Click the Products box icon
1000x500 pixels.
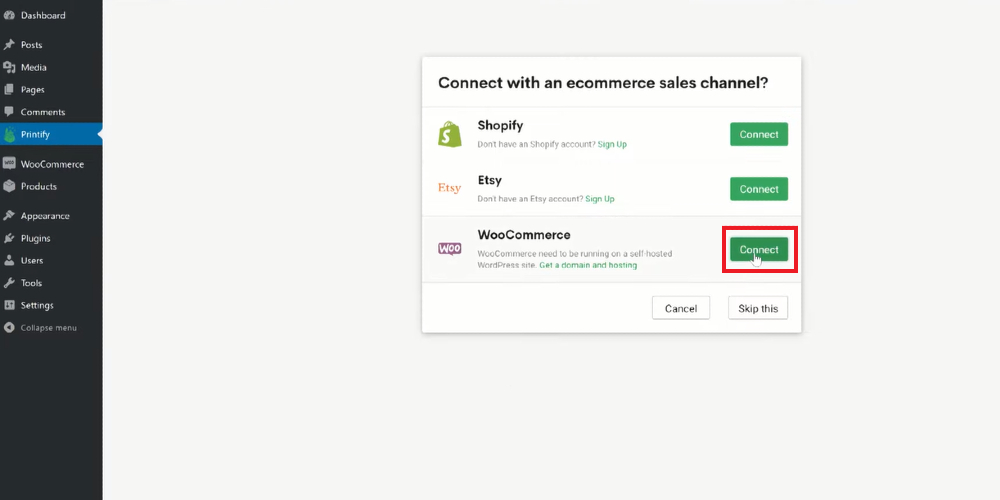[x=9, y=186]
